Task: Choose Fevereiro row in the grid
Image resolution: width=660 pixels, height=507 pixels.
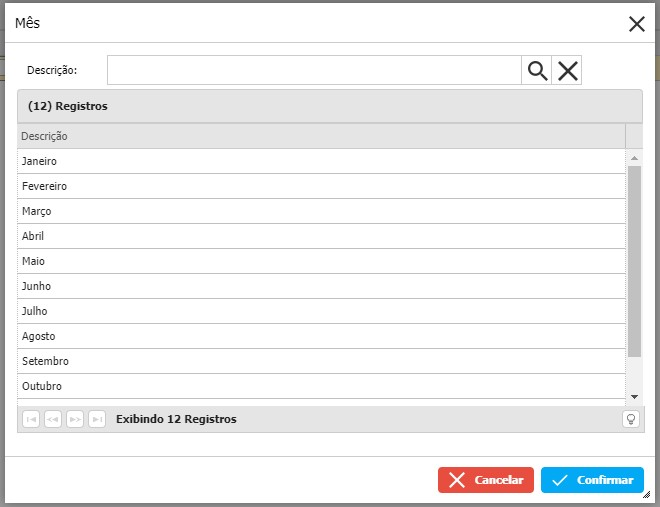Action: pos(320,186)
